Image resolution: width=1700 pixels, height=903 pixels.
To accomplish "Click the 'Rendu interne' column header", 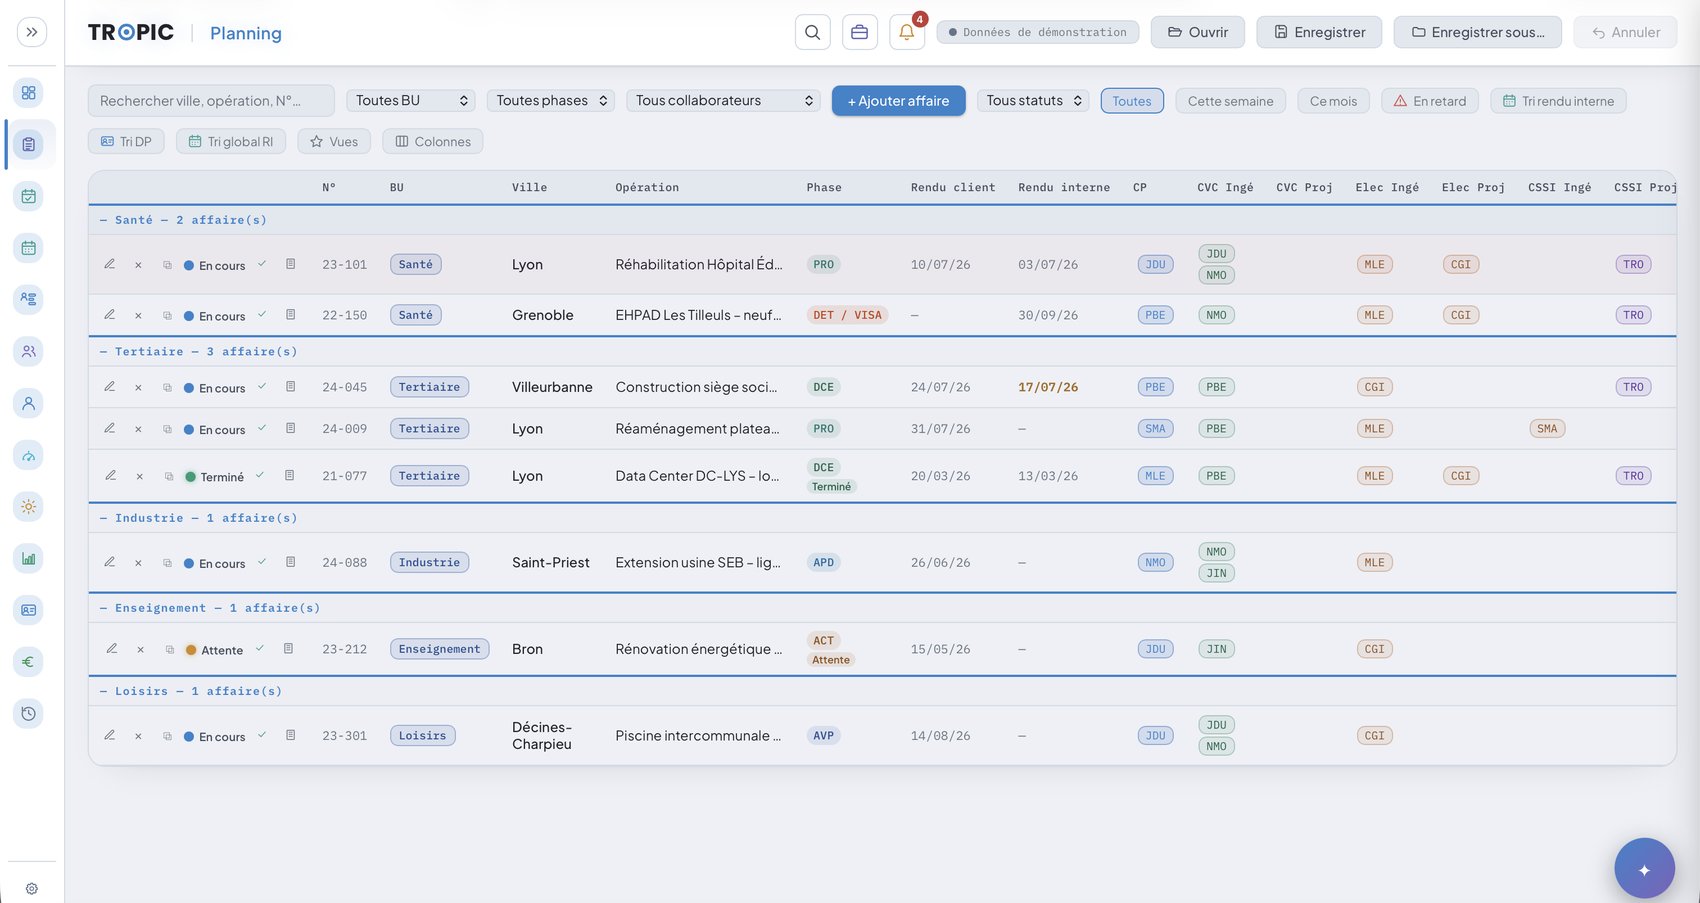I will 1064,187.
